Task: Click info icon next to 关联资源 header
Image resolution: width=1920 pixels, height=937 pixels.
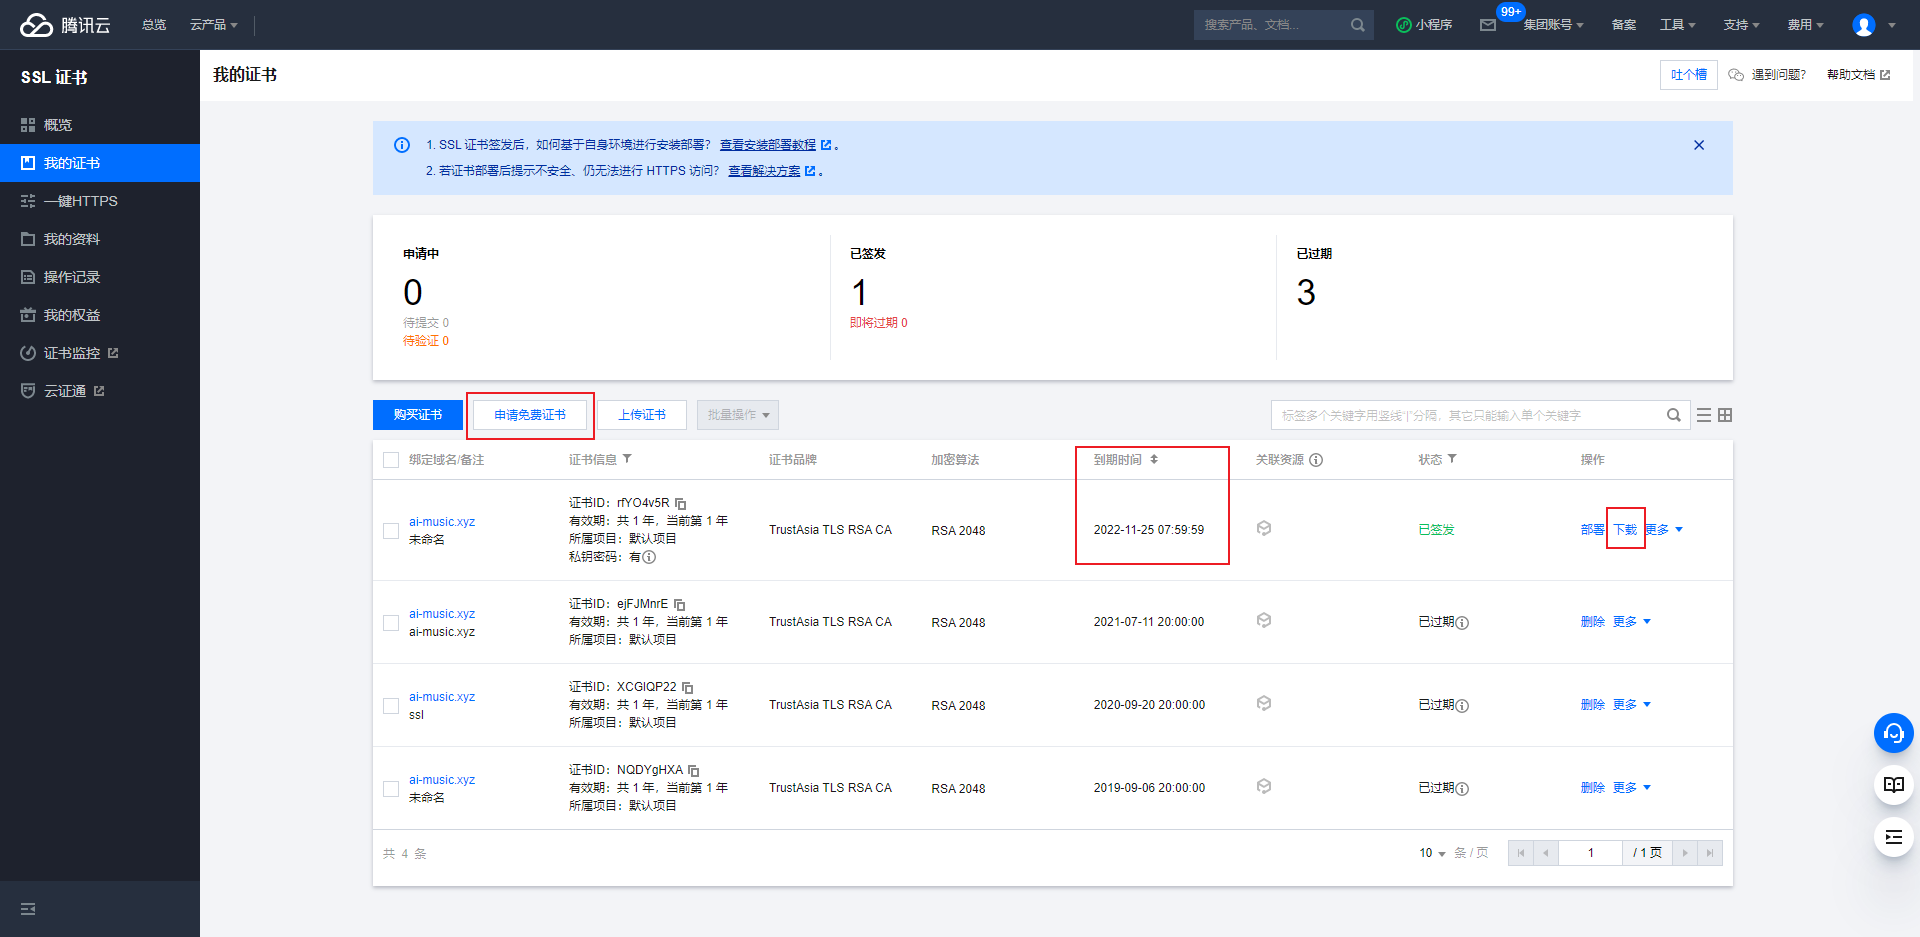Action: click(x=1316, y=460)
